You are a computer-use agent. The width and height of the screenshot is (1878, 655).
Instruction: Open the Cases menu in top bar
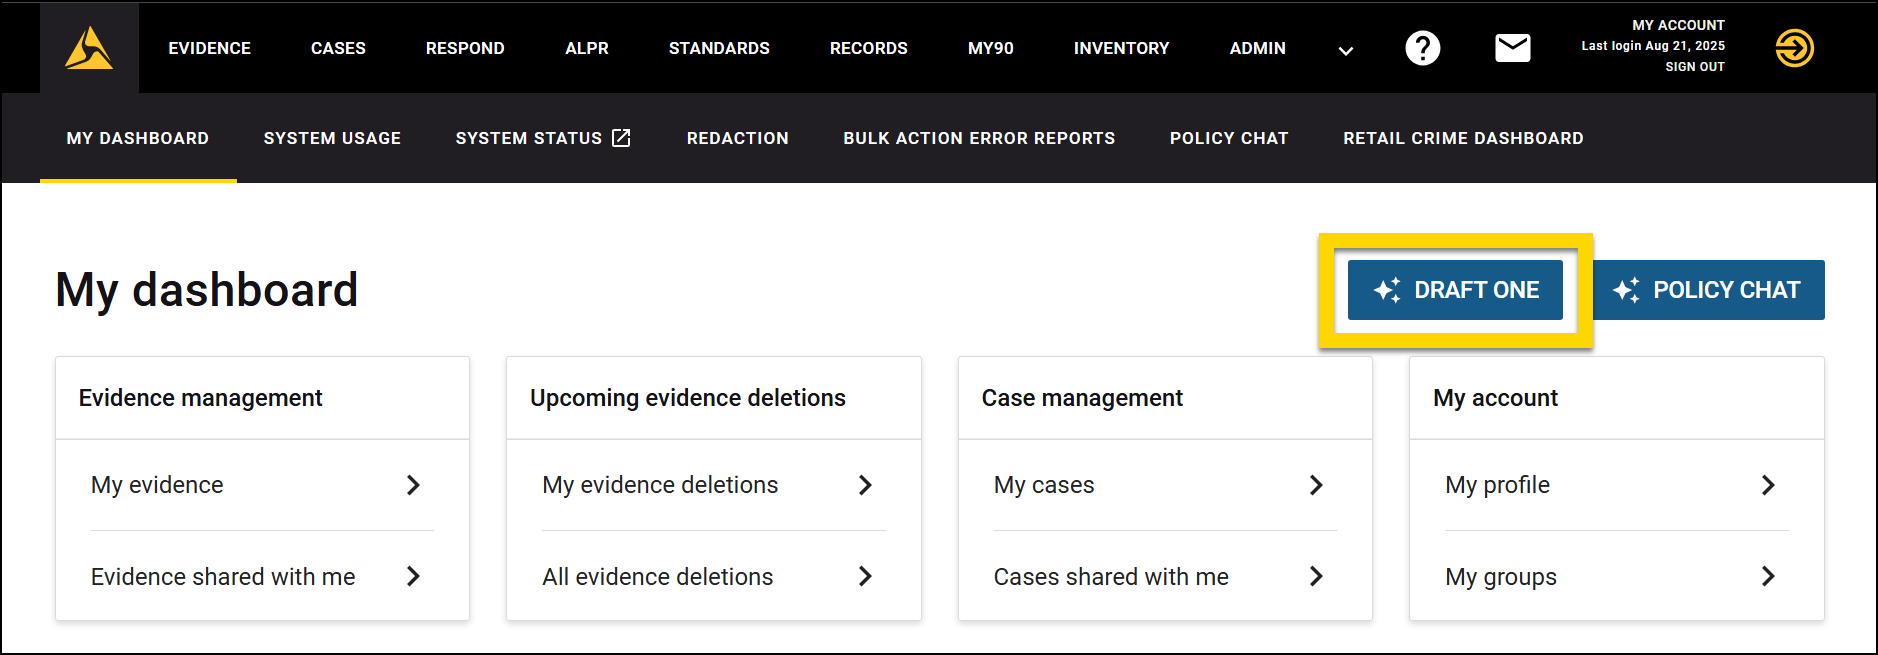(338, 48)
